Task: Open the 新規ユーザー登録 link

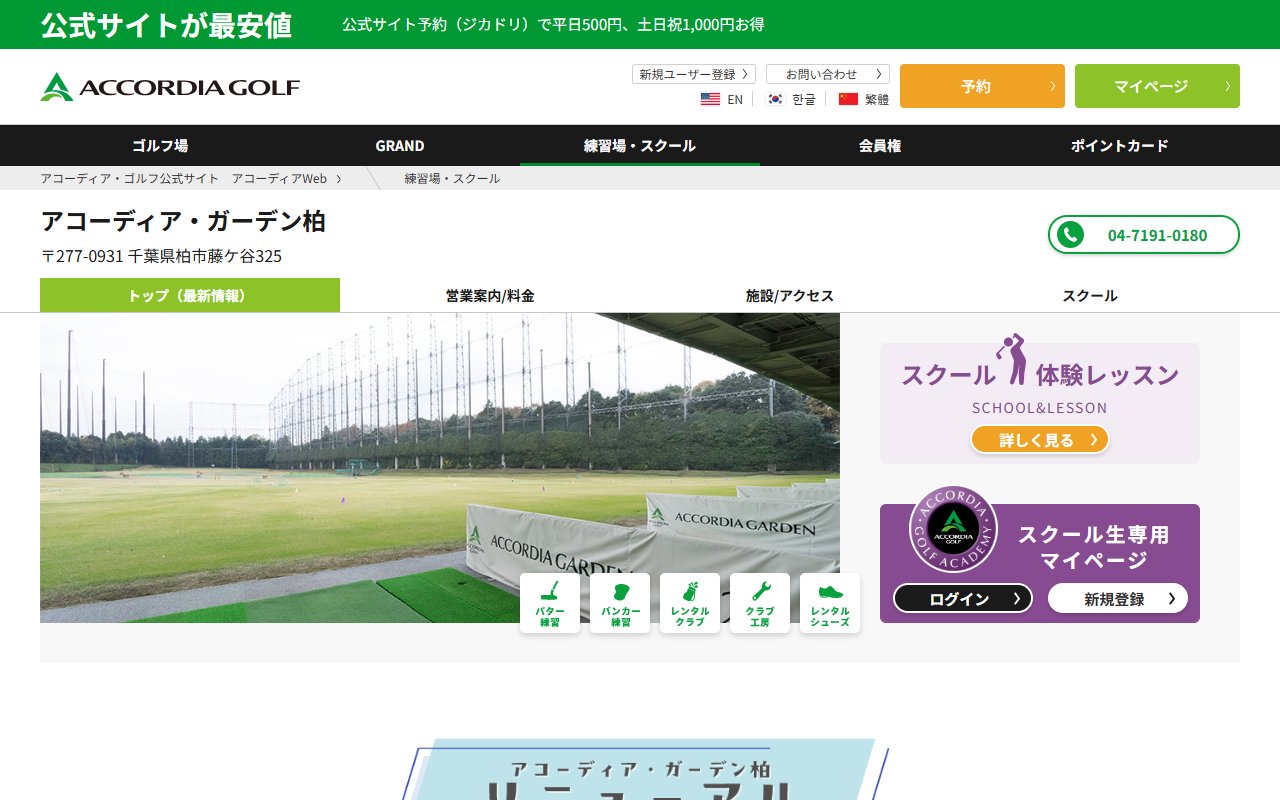Action: [693, 74]
